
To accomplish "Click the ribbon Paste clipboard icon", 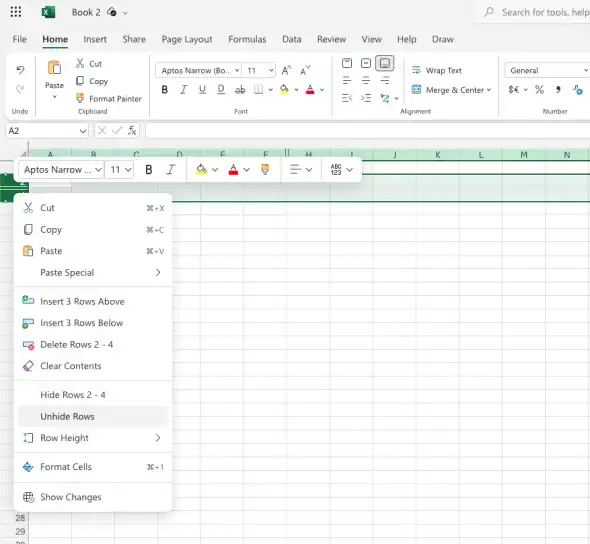I will pyautogui.click(x=55, y=68).
